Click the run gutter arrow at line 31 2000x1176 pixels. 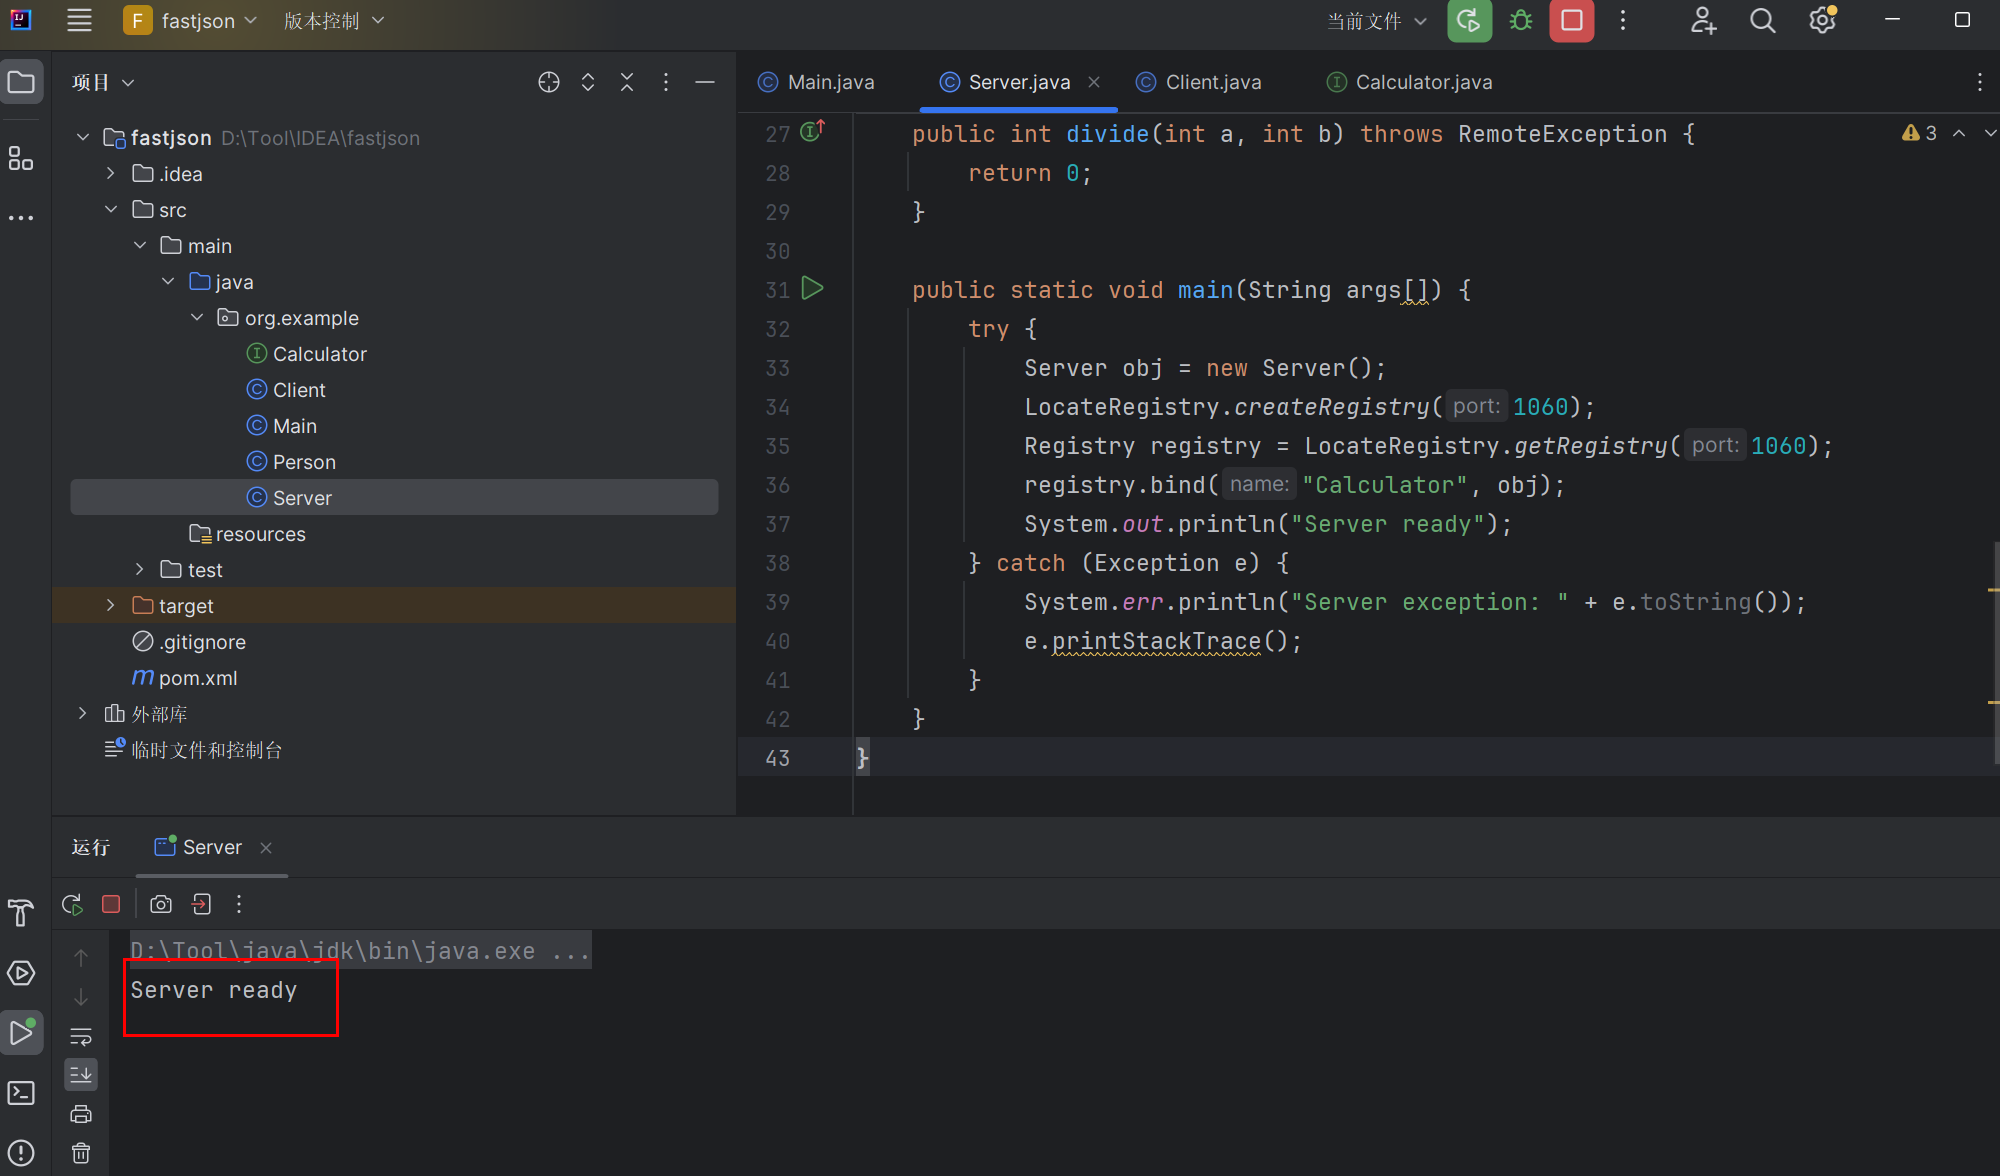tap(813, 289)
